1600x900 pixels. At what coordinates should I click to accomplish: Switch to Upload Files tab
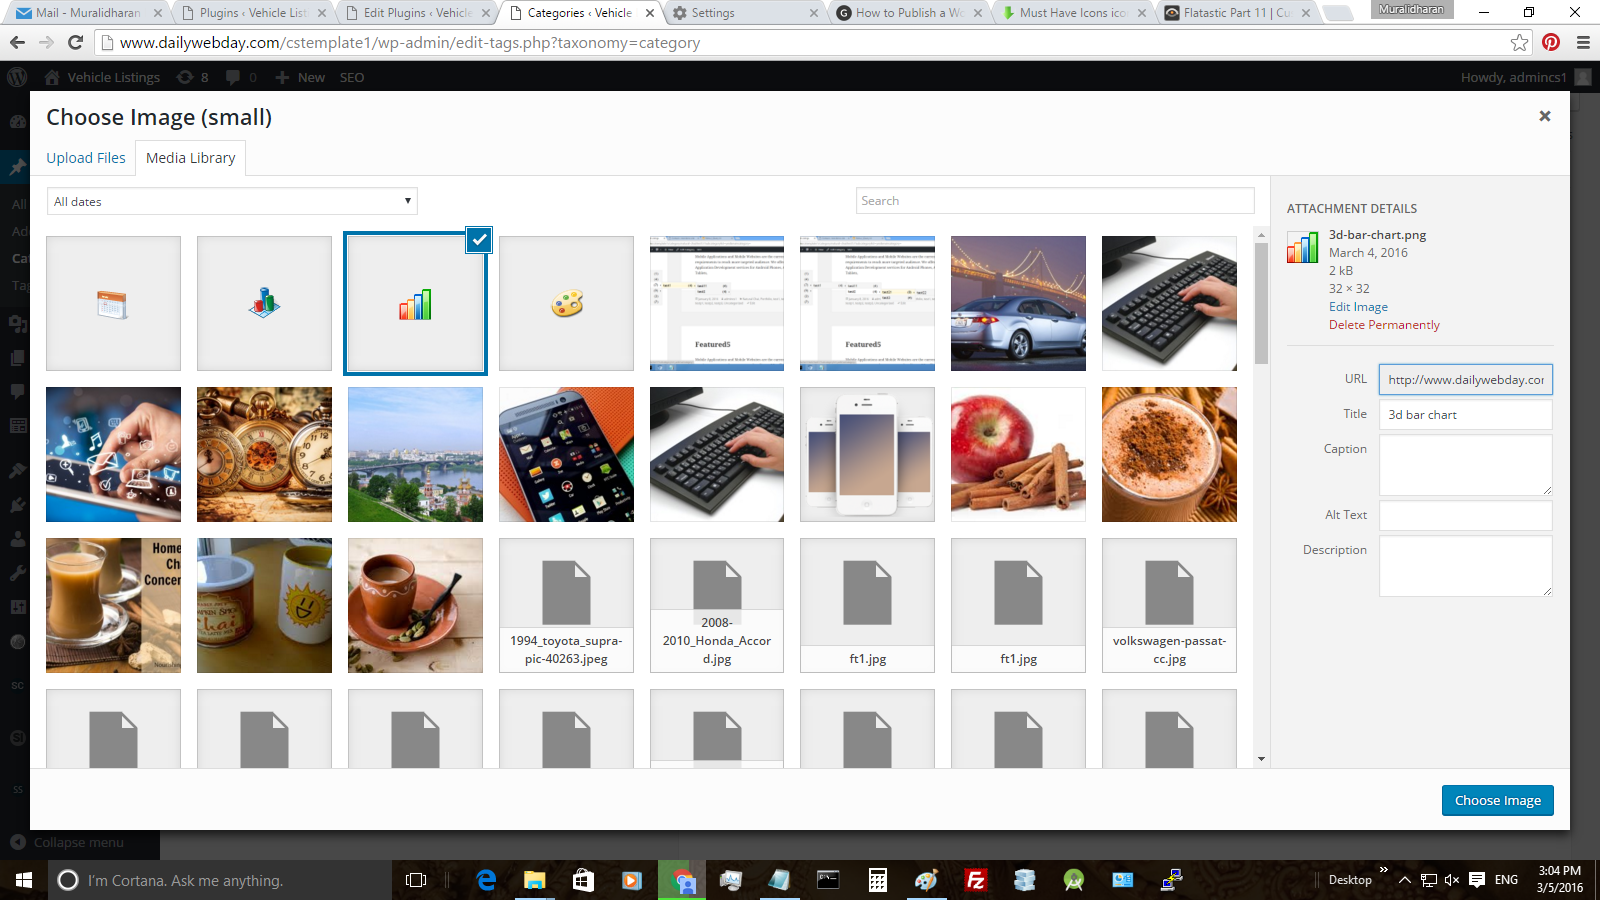(86, 158)
